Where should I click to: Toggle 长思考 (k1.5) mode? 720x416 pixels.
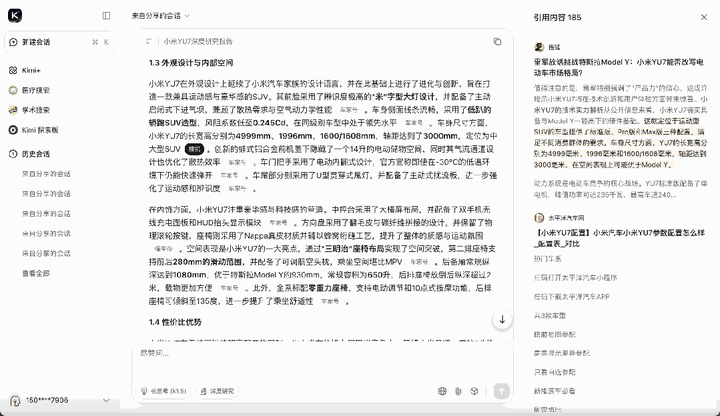[x=164, y=391]
